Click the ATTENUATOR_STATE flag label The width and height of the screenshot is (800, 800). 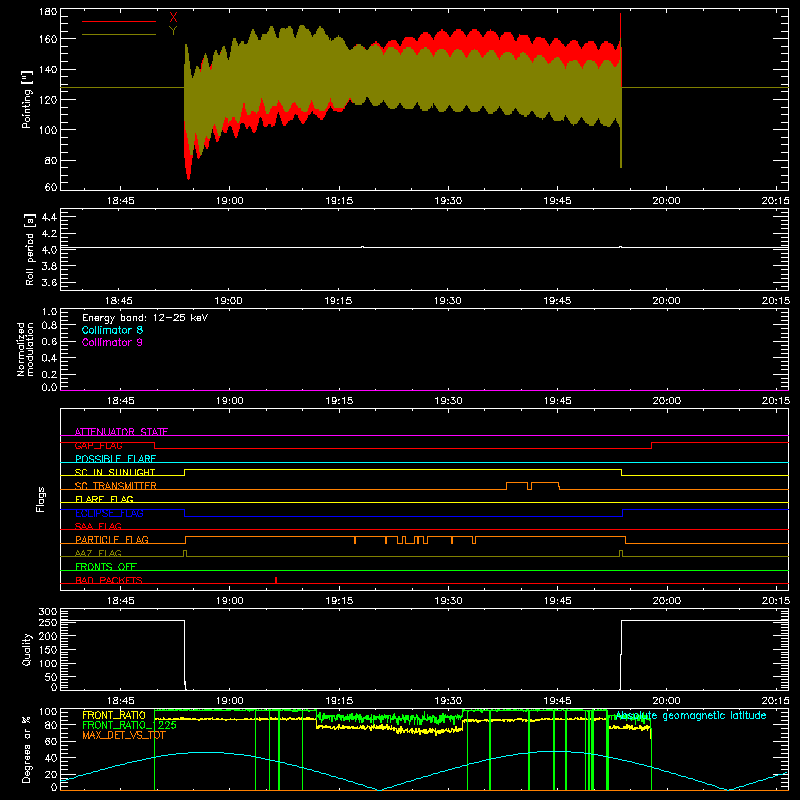tap(121, 432)
